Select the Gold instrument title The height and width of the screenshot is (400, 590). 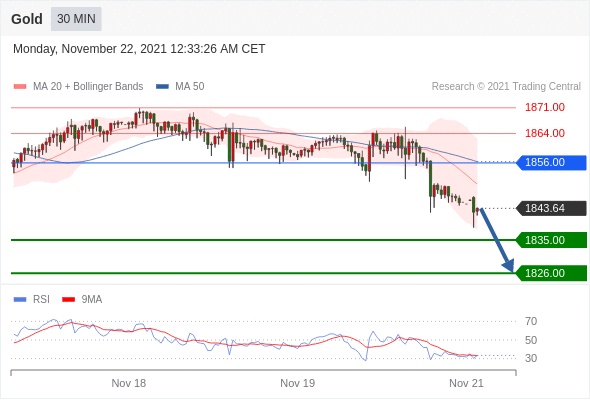tap(27, 19)
